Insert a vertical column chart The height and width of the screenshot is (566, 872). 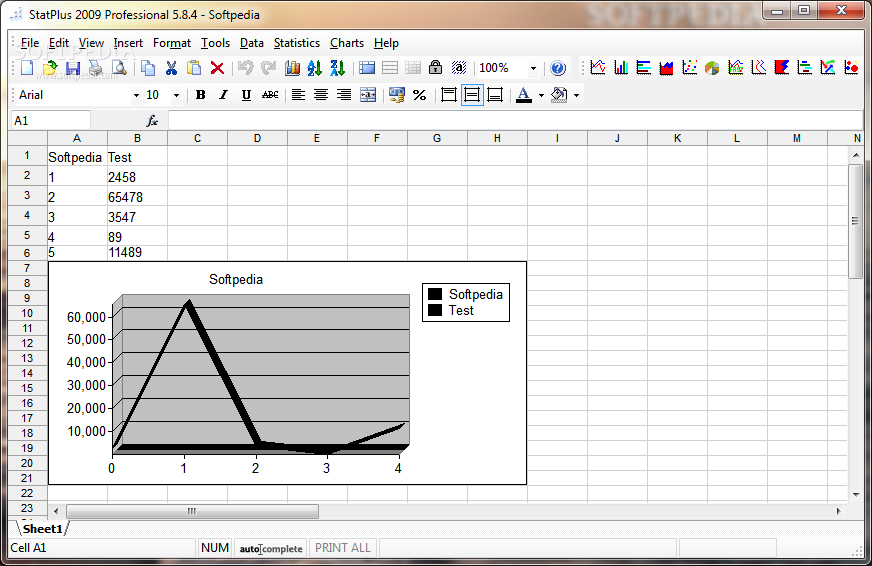coord(621,67)
